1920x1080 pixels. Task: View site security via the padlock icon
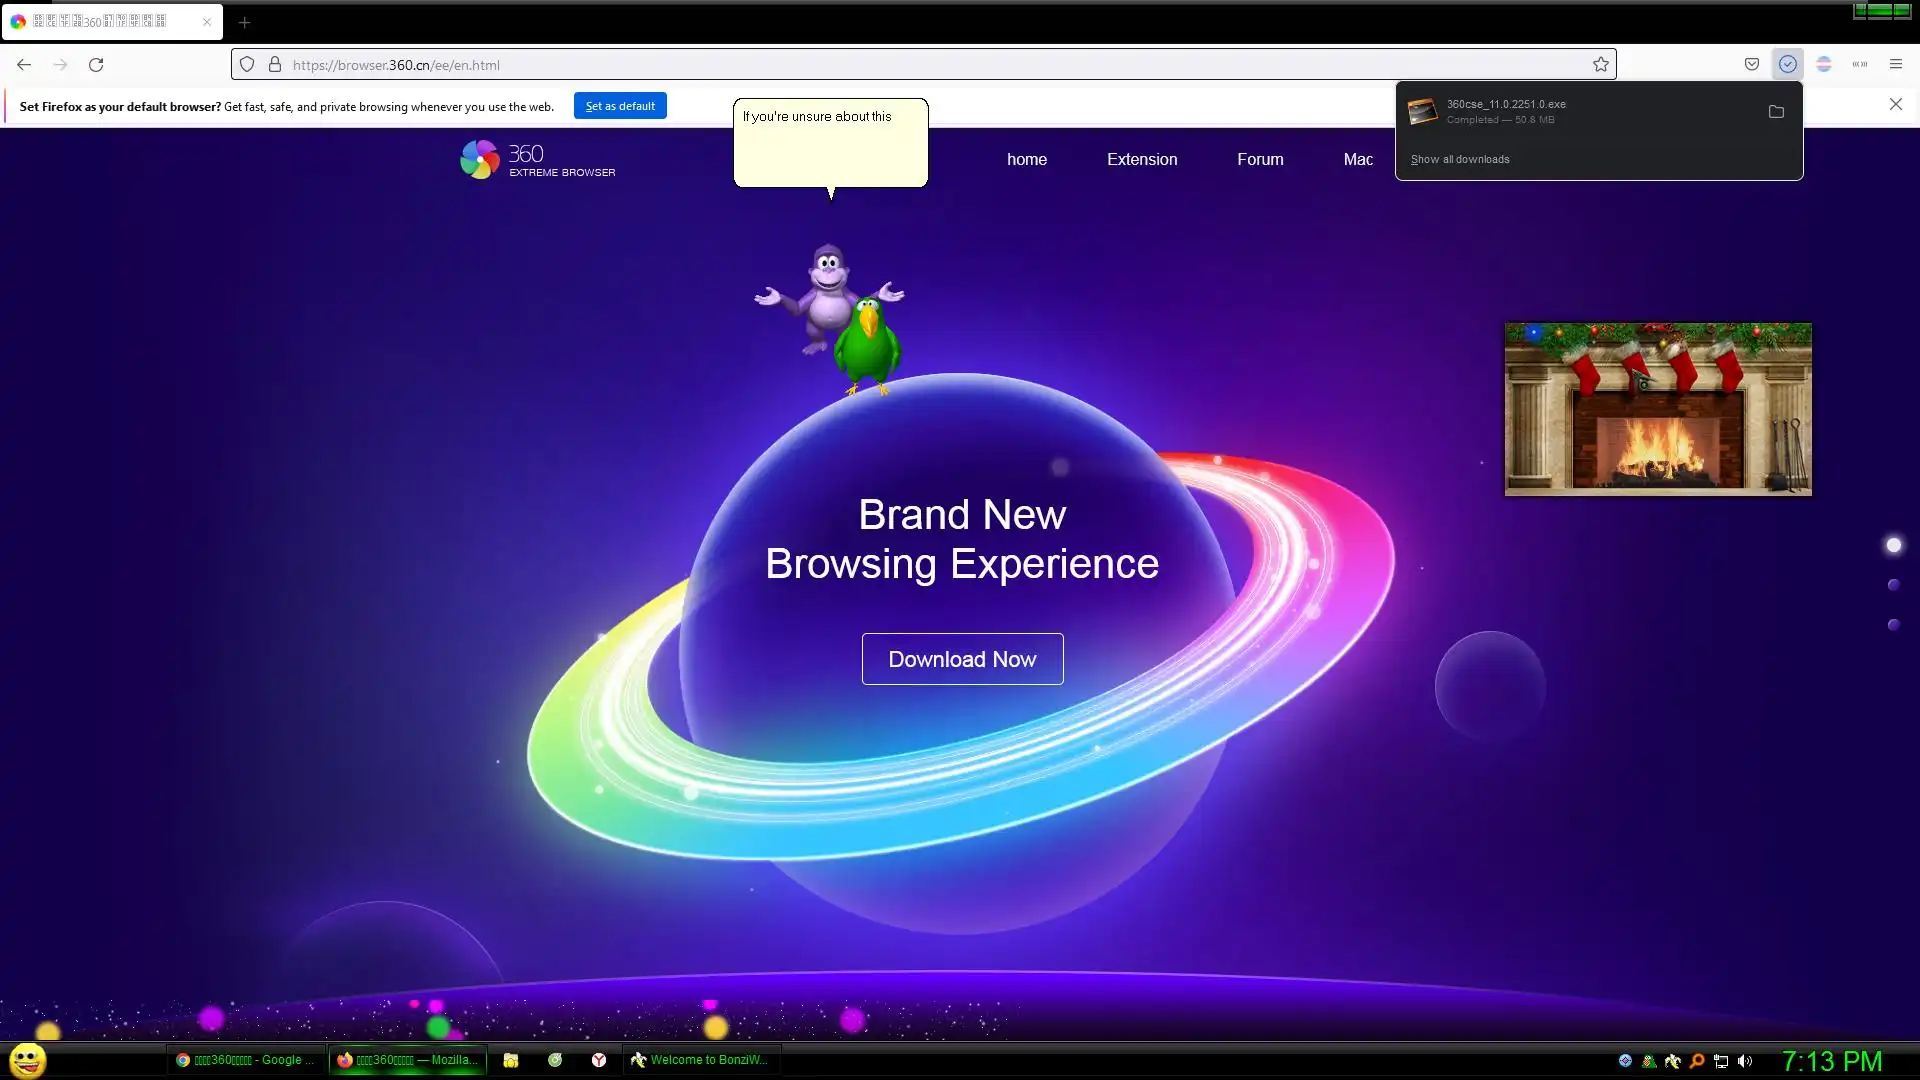(x=275, y=65)
